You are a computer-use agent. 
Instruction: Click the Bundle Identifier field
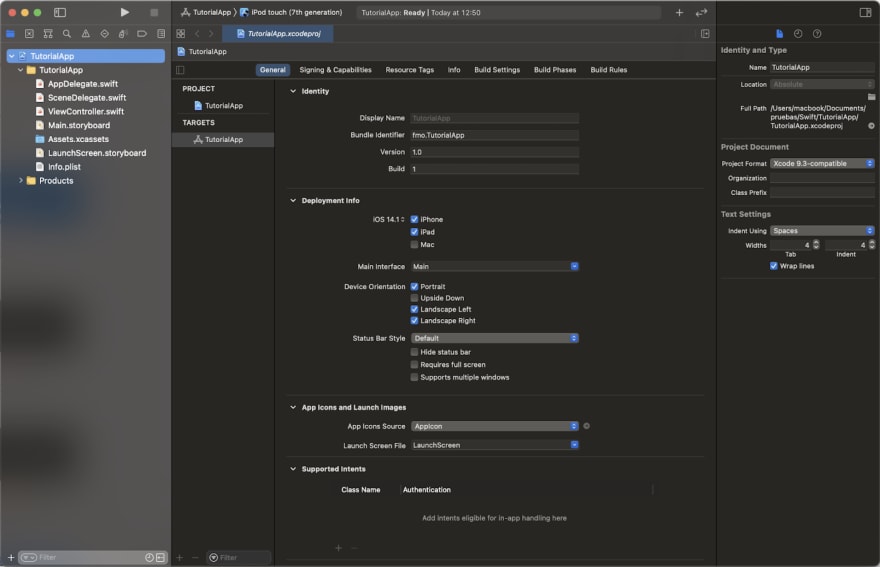494,135
